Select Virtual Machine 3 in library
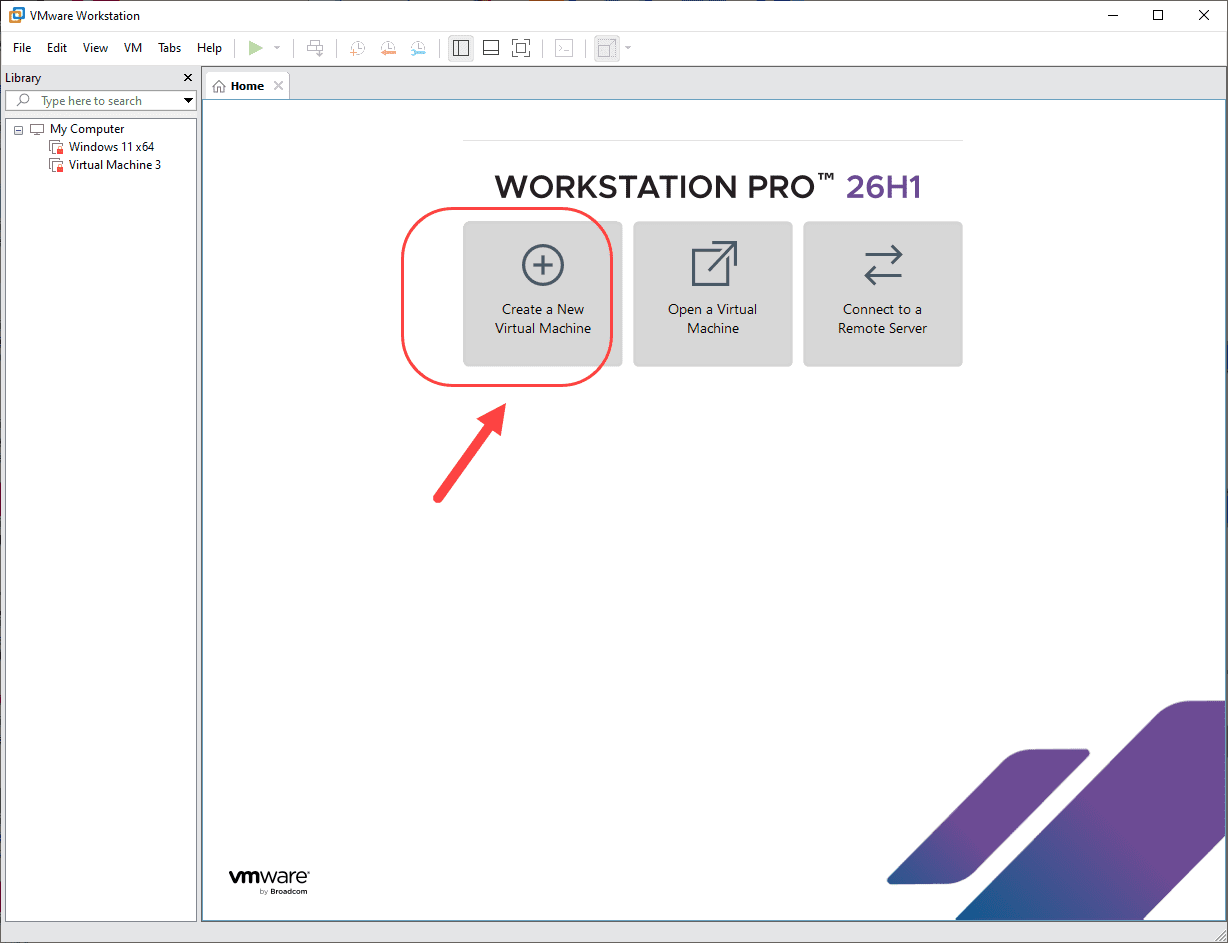 [x=114, y=165]
